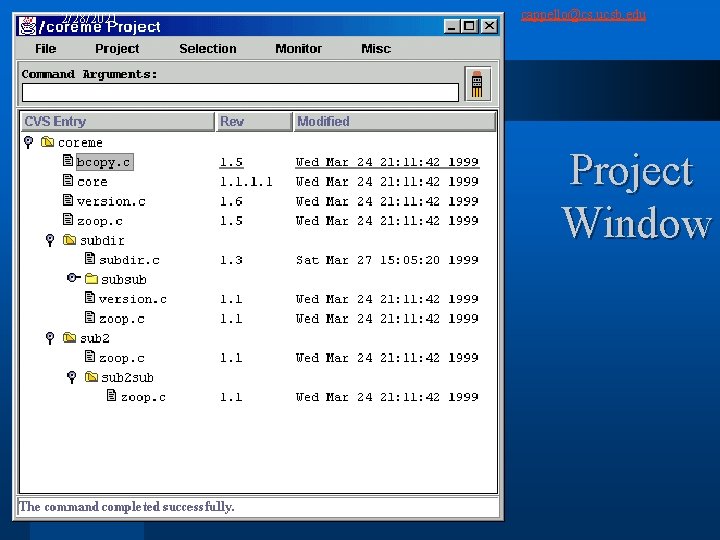The image size is (720, 540).
Task: Maximize the coreme Project window
Action: click(x=469, y=26)
